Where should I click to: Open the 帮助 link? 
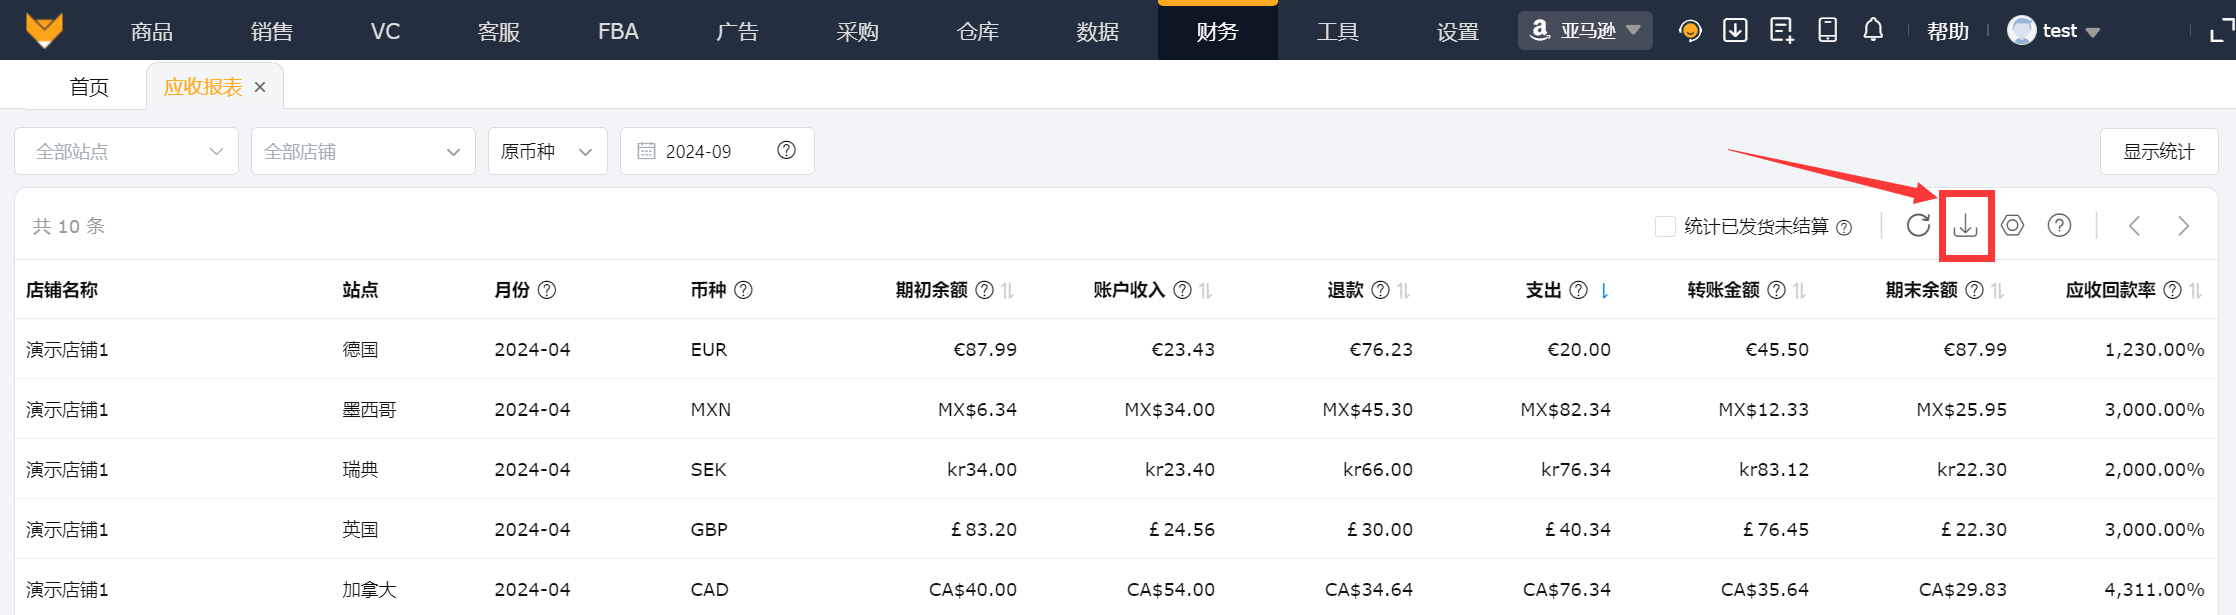pos(1947,32)
